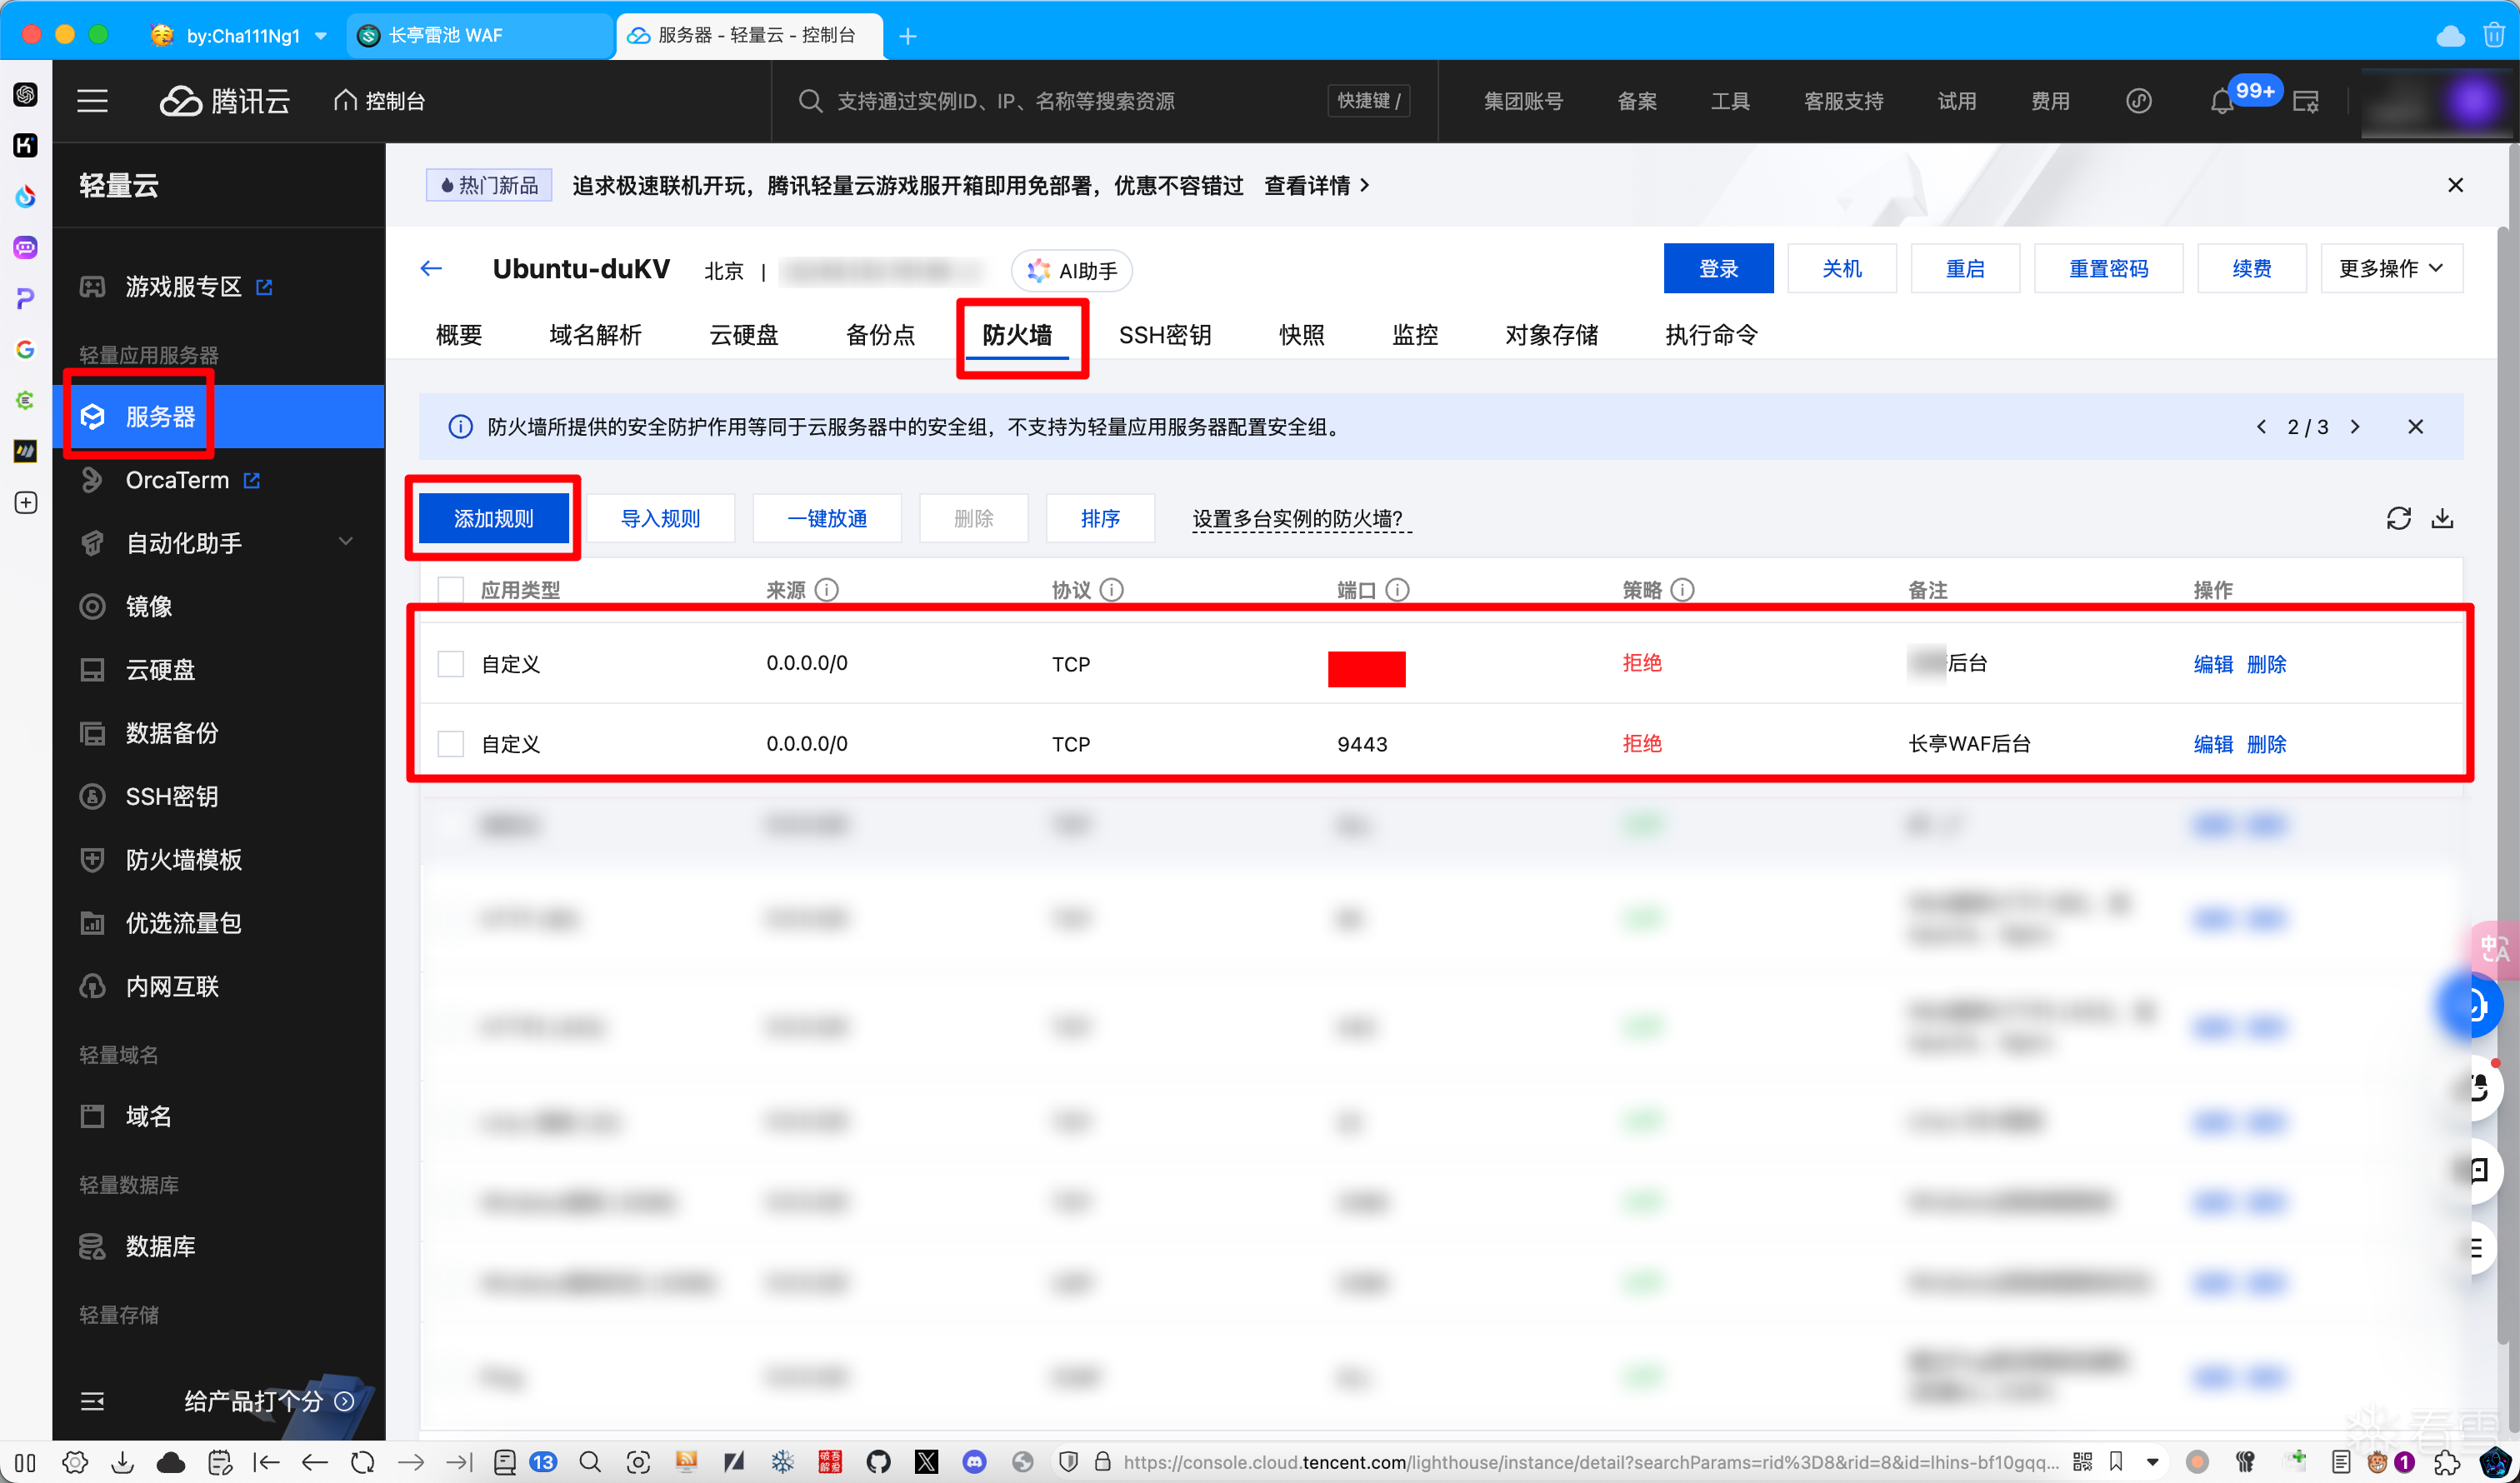The height and width of the screenshot is (1483, 2520).
Task: Open the Discord bookmark in bottom bar
Action: (974, 1461)
